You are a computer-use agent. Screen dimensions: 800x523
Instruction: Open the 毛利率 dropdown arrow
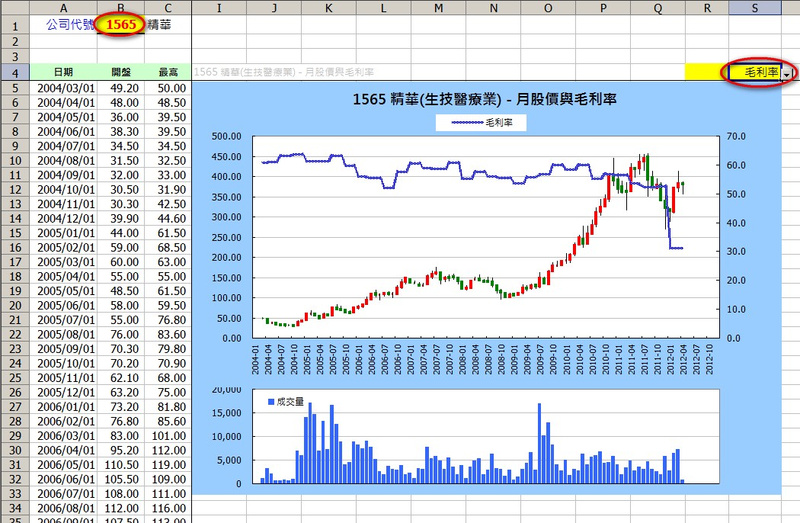tap(787, 73)
